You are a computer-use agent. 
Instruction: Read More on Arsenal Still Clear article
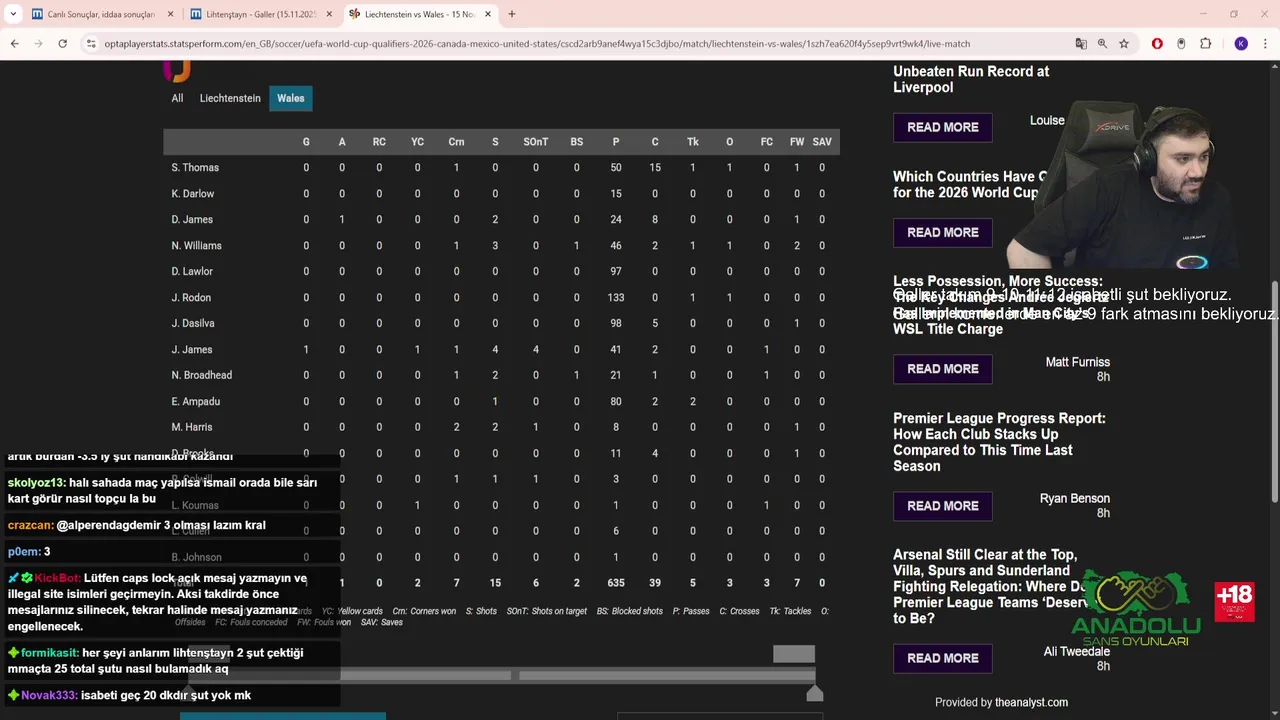(943, 658)
